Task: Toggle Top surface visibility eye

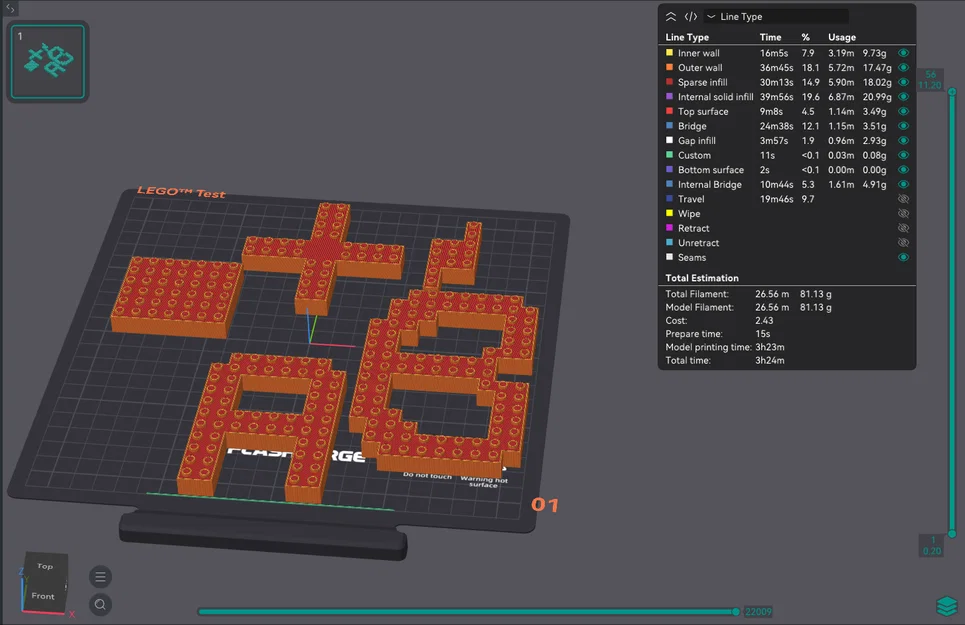Action: [903, 111]
